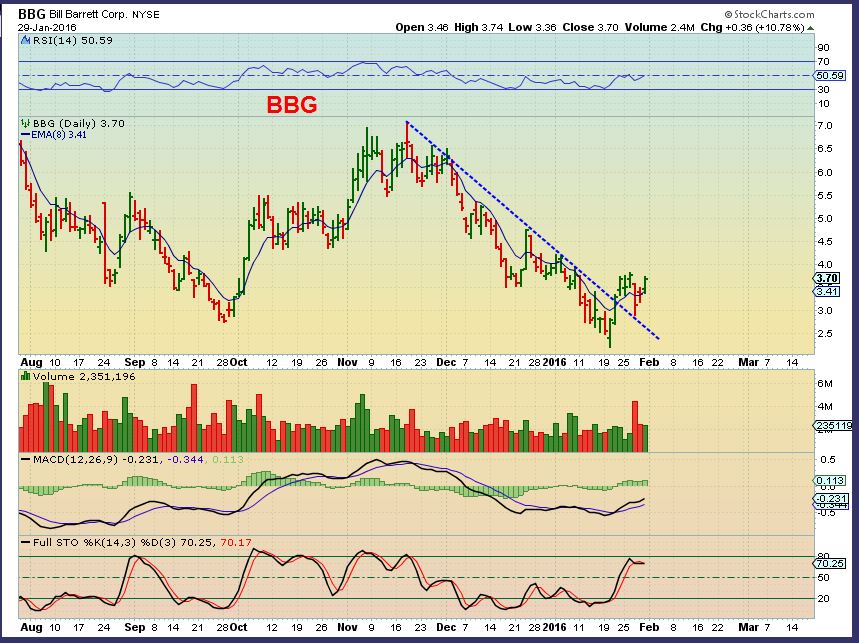
Task: Click the 'EMA(8) 3.41' legend text
Action: pos(59,135)
